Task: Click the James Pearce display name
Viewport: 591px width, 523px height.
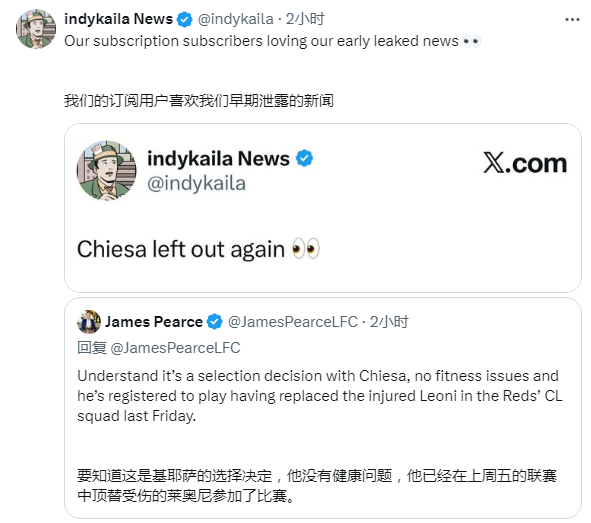Action: pyautogui.click(x=154, y=322)
